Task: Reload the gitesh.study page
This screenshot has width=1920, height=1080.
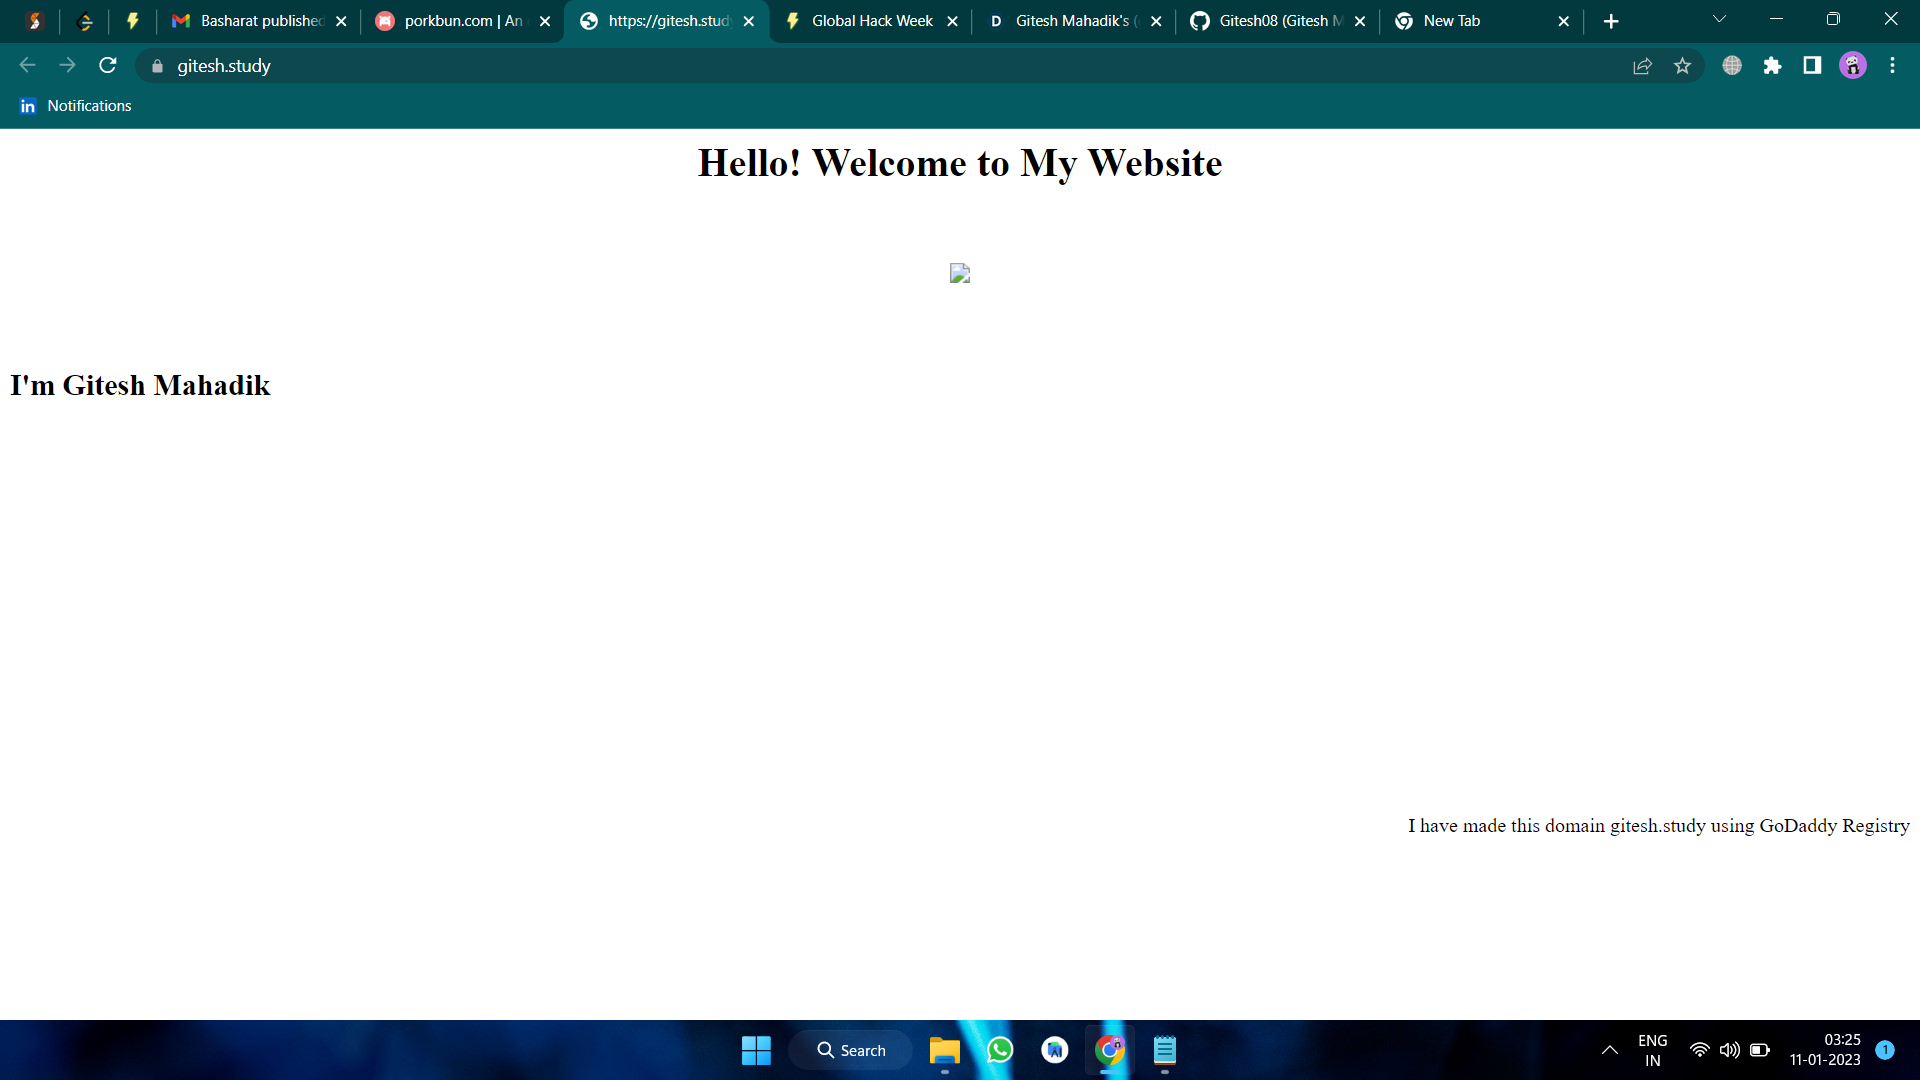Action: (x=108, y=66)
